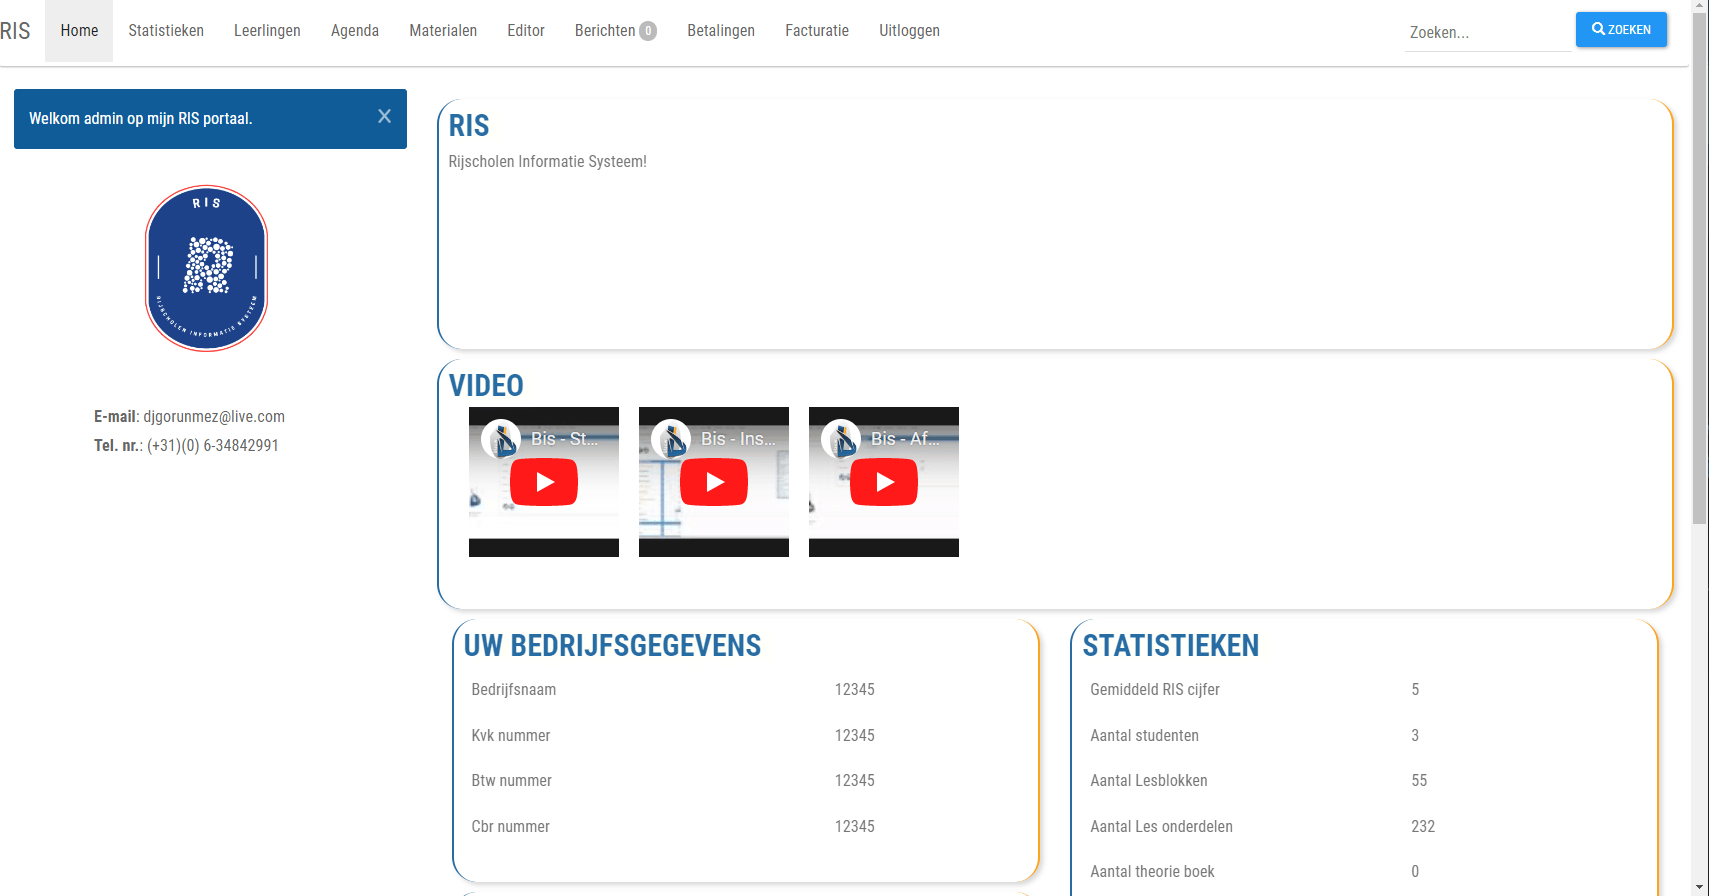Go to Statistieken menu item

[166, 31]
